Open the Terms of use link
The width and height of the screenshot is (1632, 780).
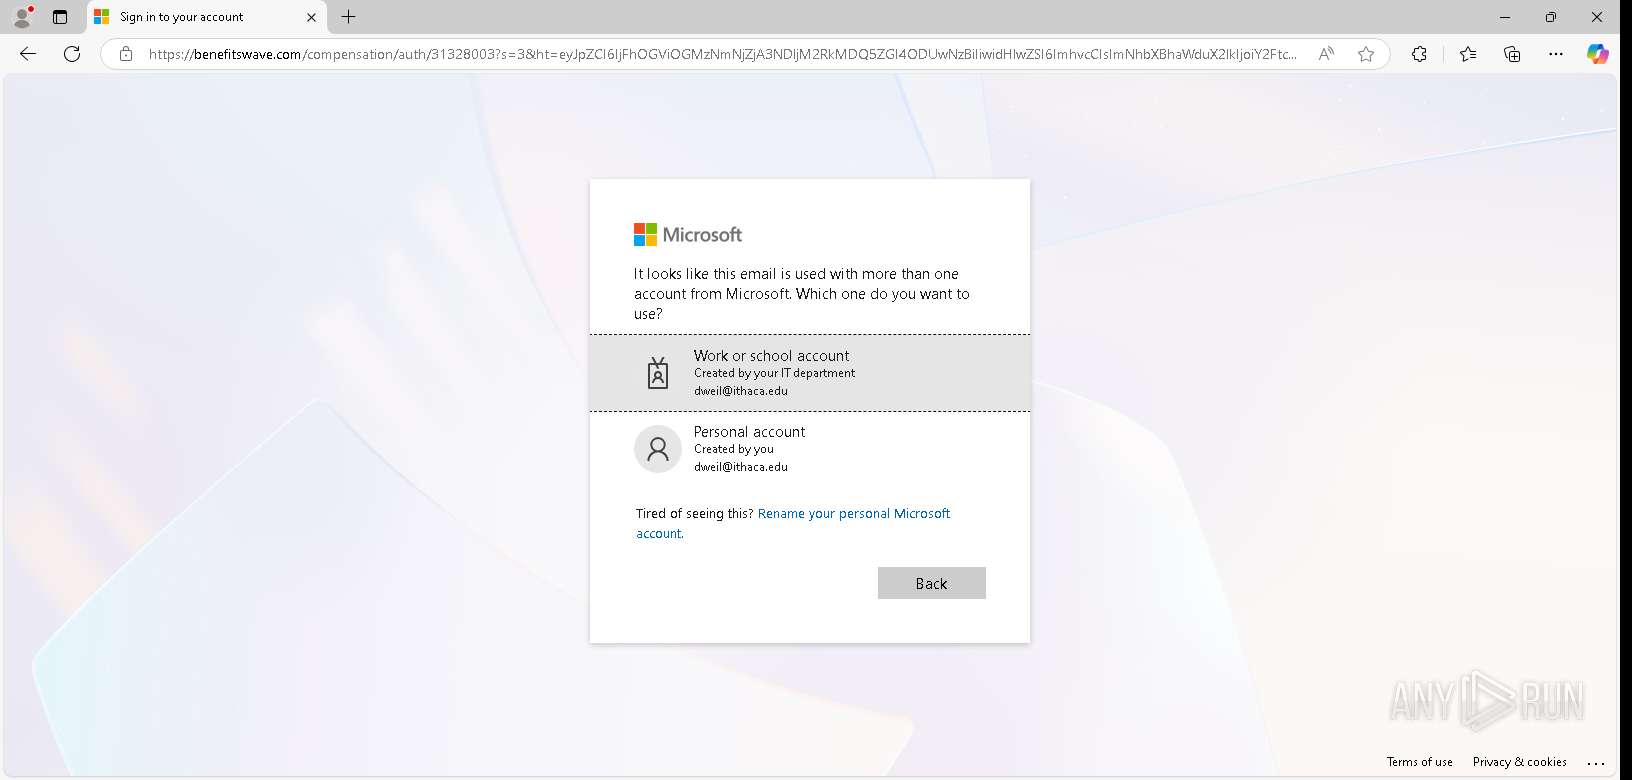point(1420,762)
